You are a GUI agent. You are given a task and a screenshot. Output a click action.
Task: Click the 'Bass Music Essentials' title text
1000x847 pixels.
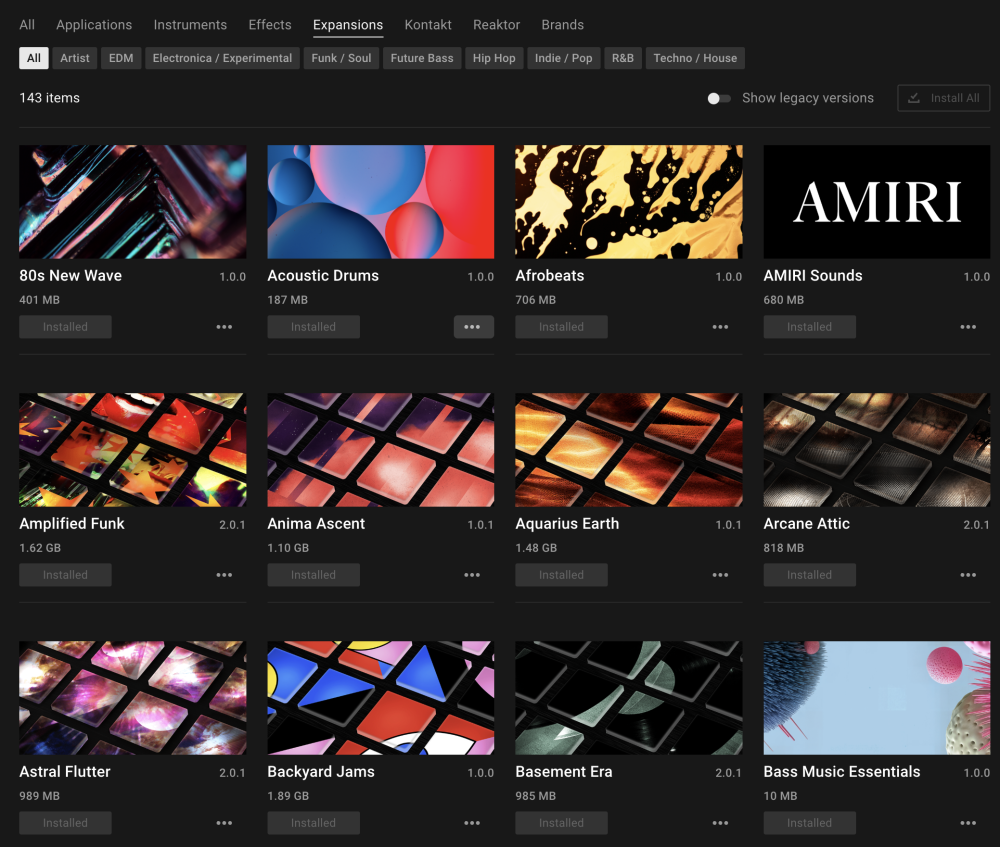pyautogui.click(x=842, y=772)
